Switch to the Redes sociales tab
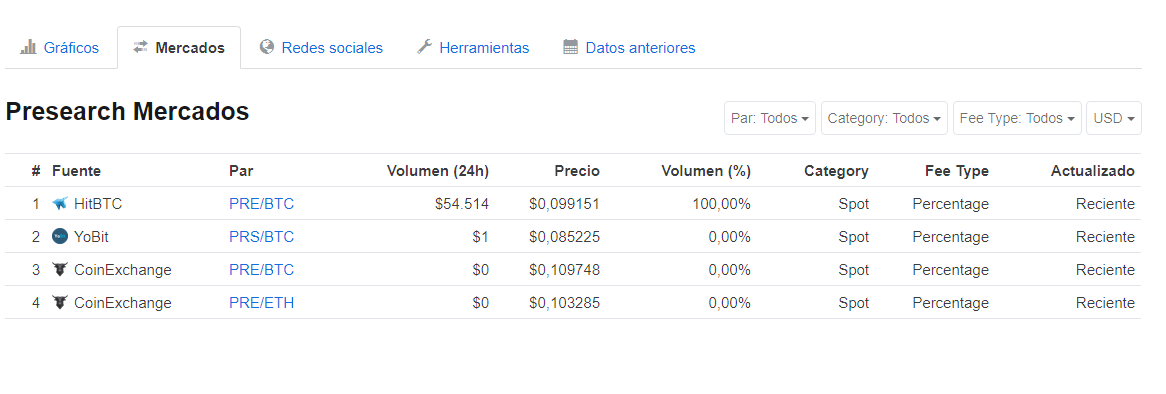This screenshot has width=1166, height=394. 321,48
